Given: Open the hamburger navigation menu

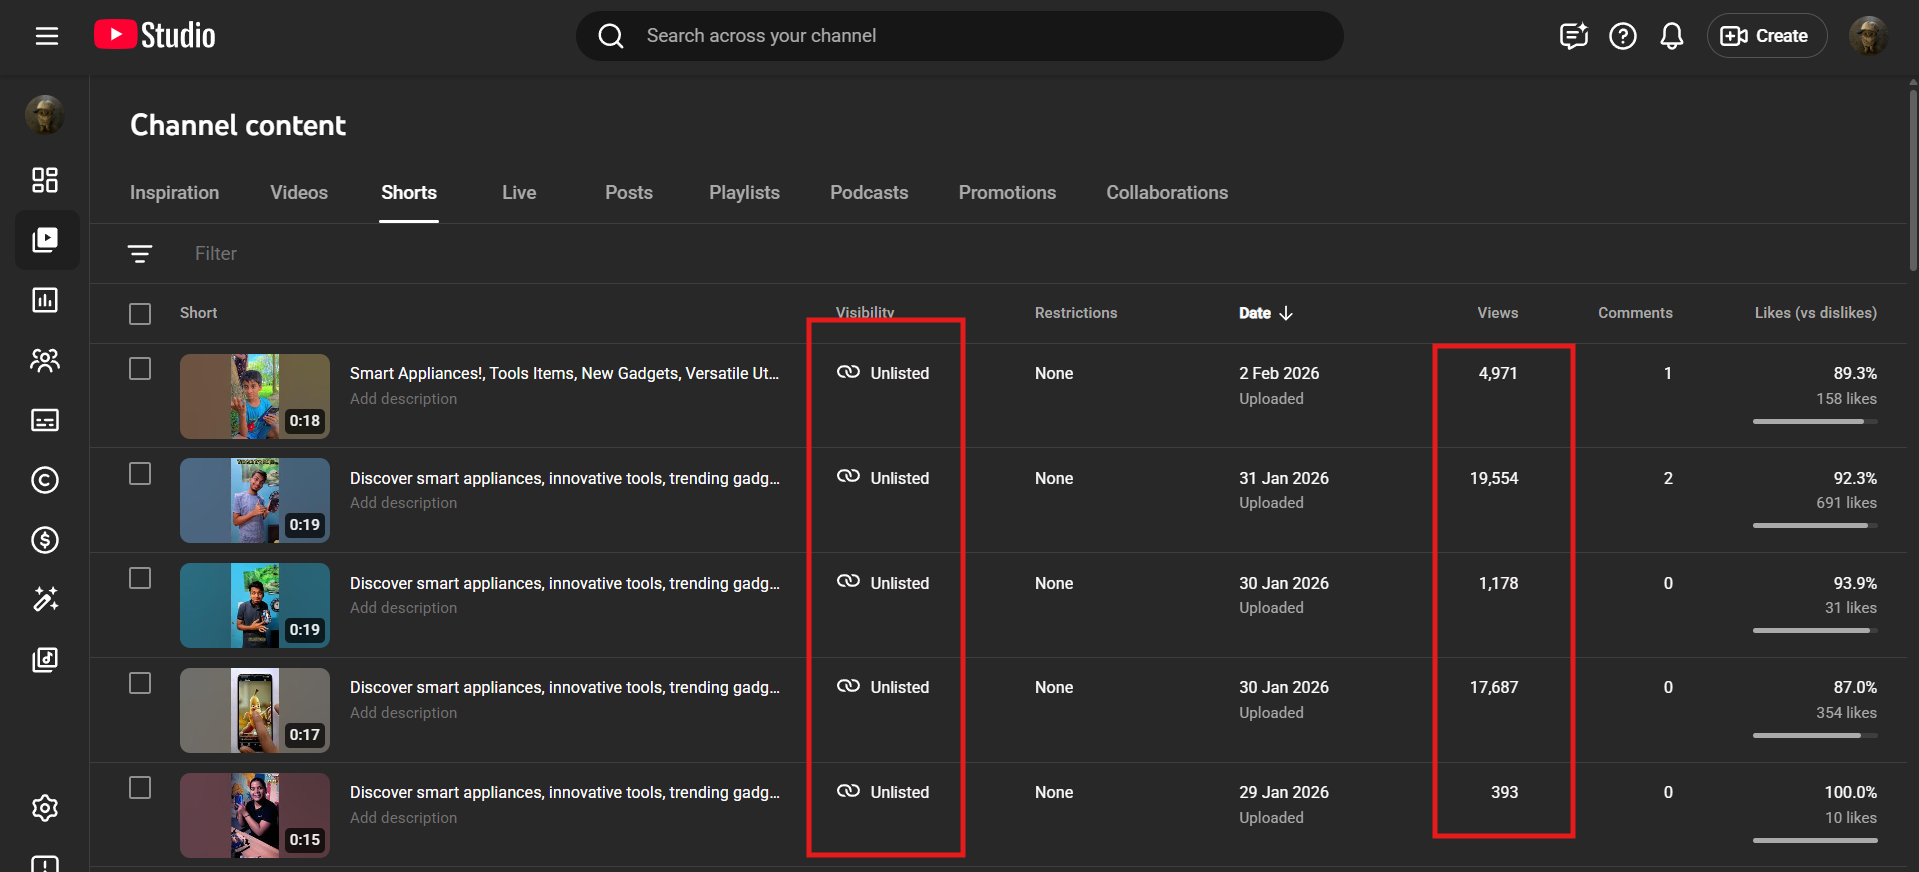Looking at the screenshot, I should (x=46, y=36).
